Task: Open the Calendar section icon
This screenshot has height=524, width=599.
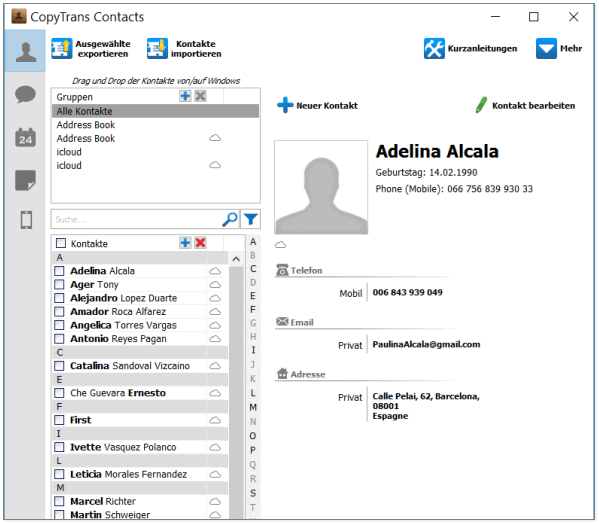Action: point(25,137)
